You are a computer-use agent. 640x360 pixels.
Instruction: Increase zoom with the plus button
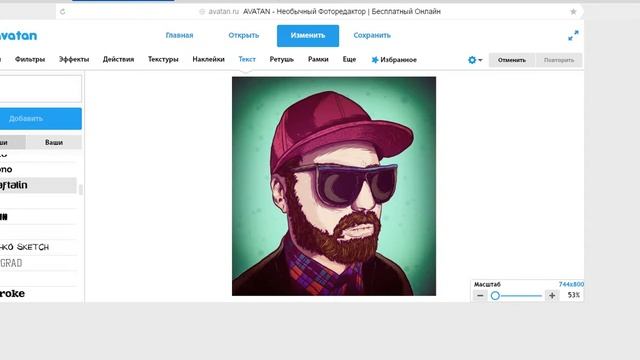pos(552,295)
